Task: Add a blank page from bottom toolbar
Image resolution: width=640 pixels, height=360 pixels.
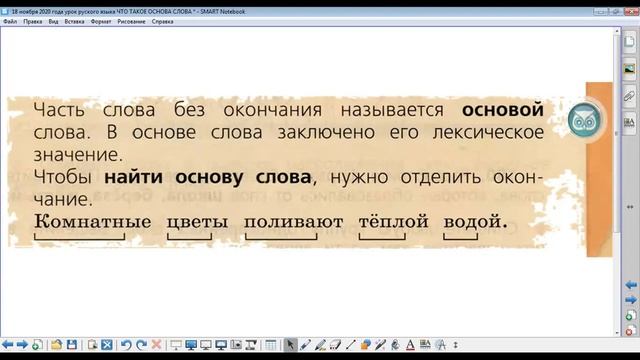Action: (37, 345)
